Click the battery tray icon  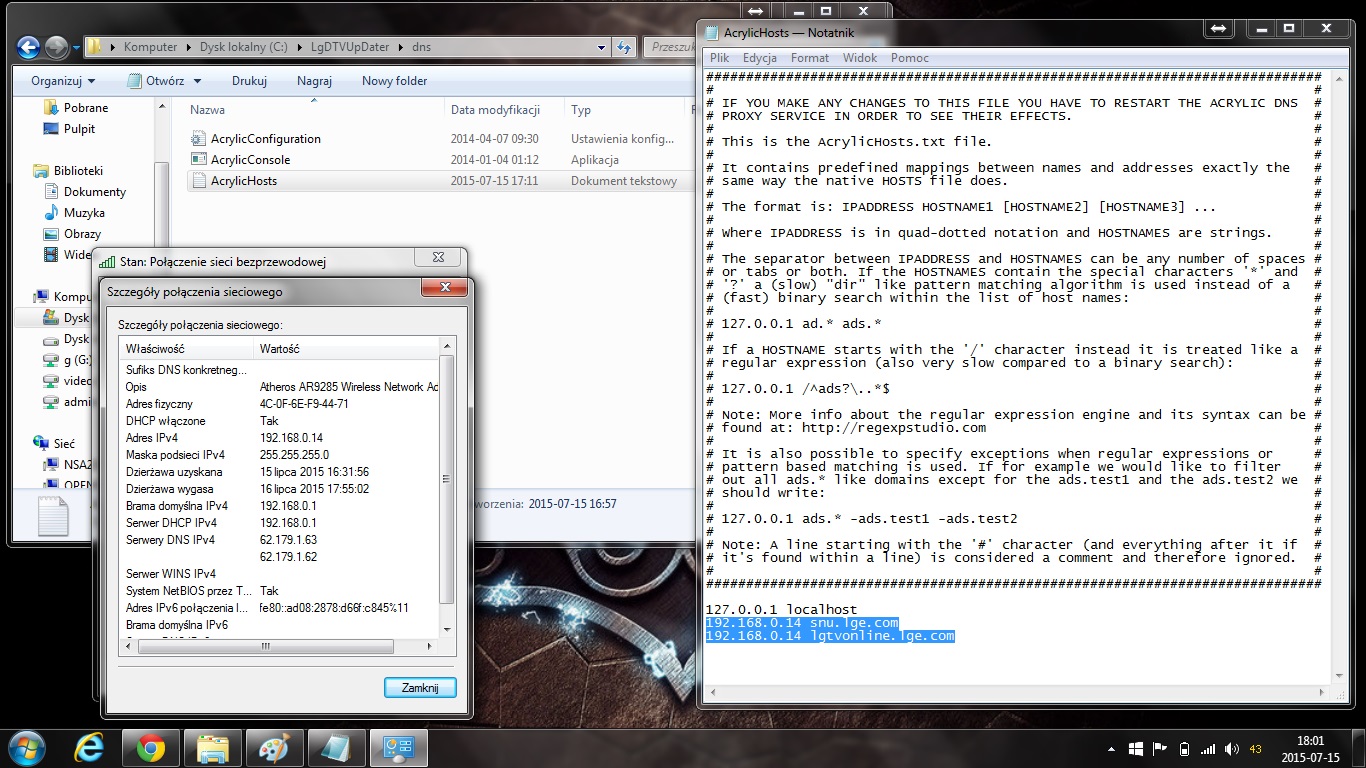(x=1184, y=749)
